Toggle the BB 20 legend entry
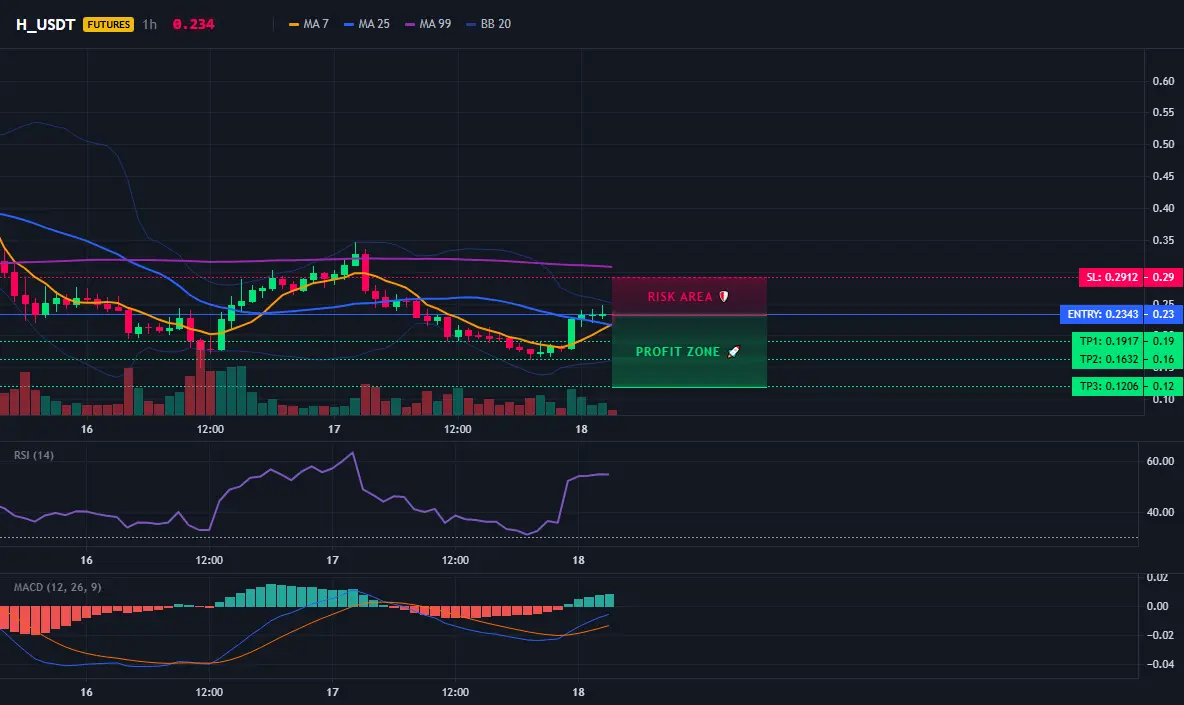1184x705 pixels. [489, 24]
